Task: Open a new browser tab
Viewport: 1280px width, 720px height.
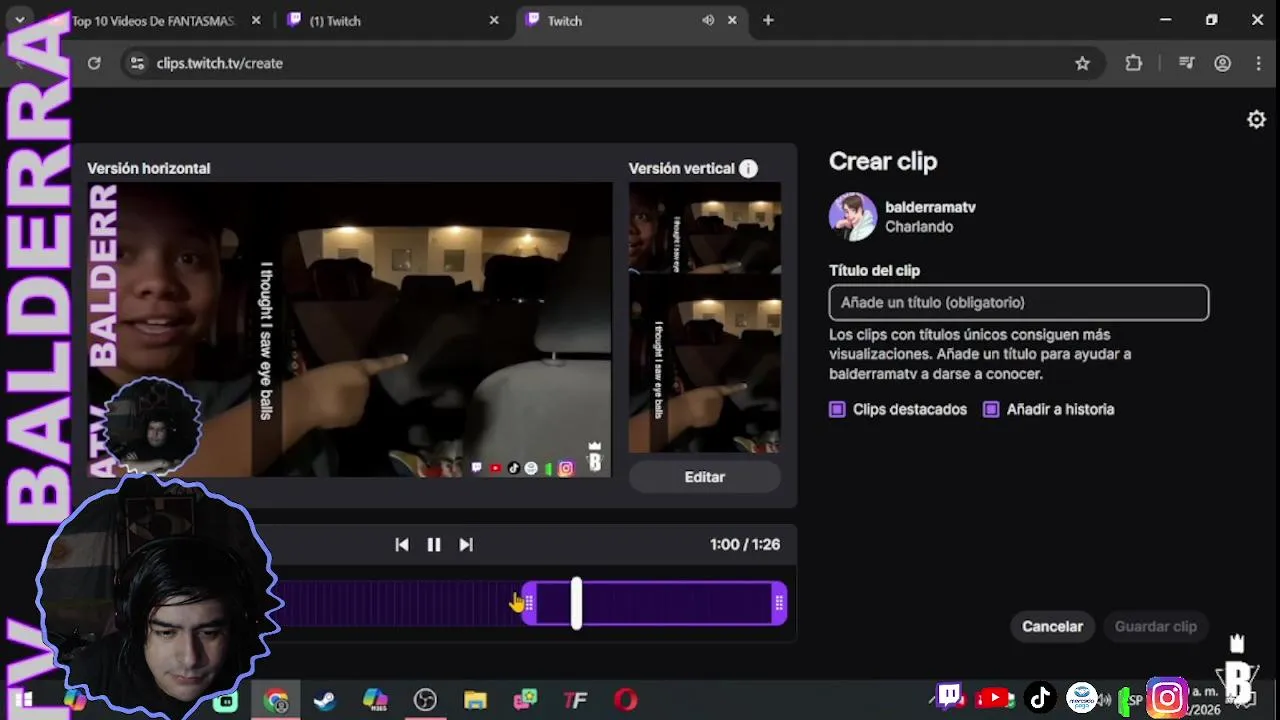Action: pos(768,20)
